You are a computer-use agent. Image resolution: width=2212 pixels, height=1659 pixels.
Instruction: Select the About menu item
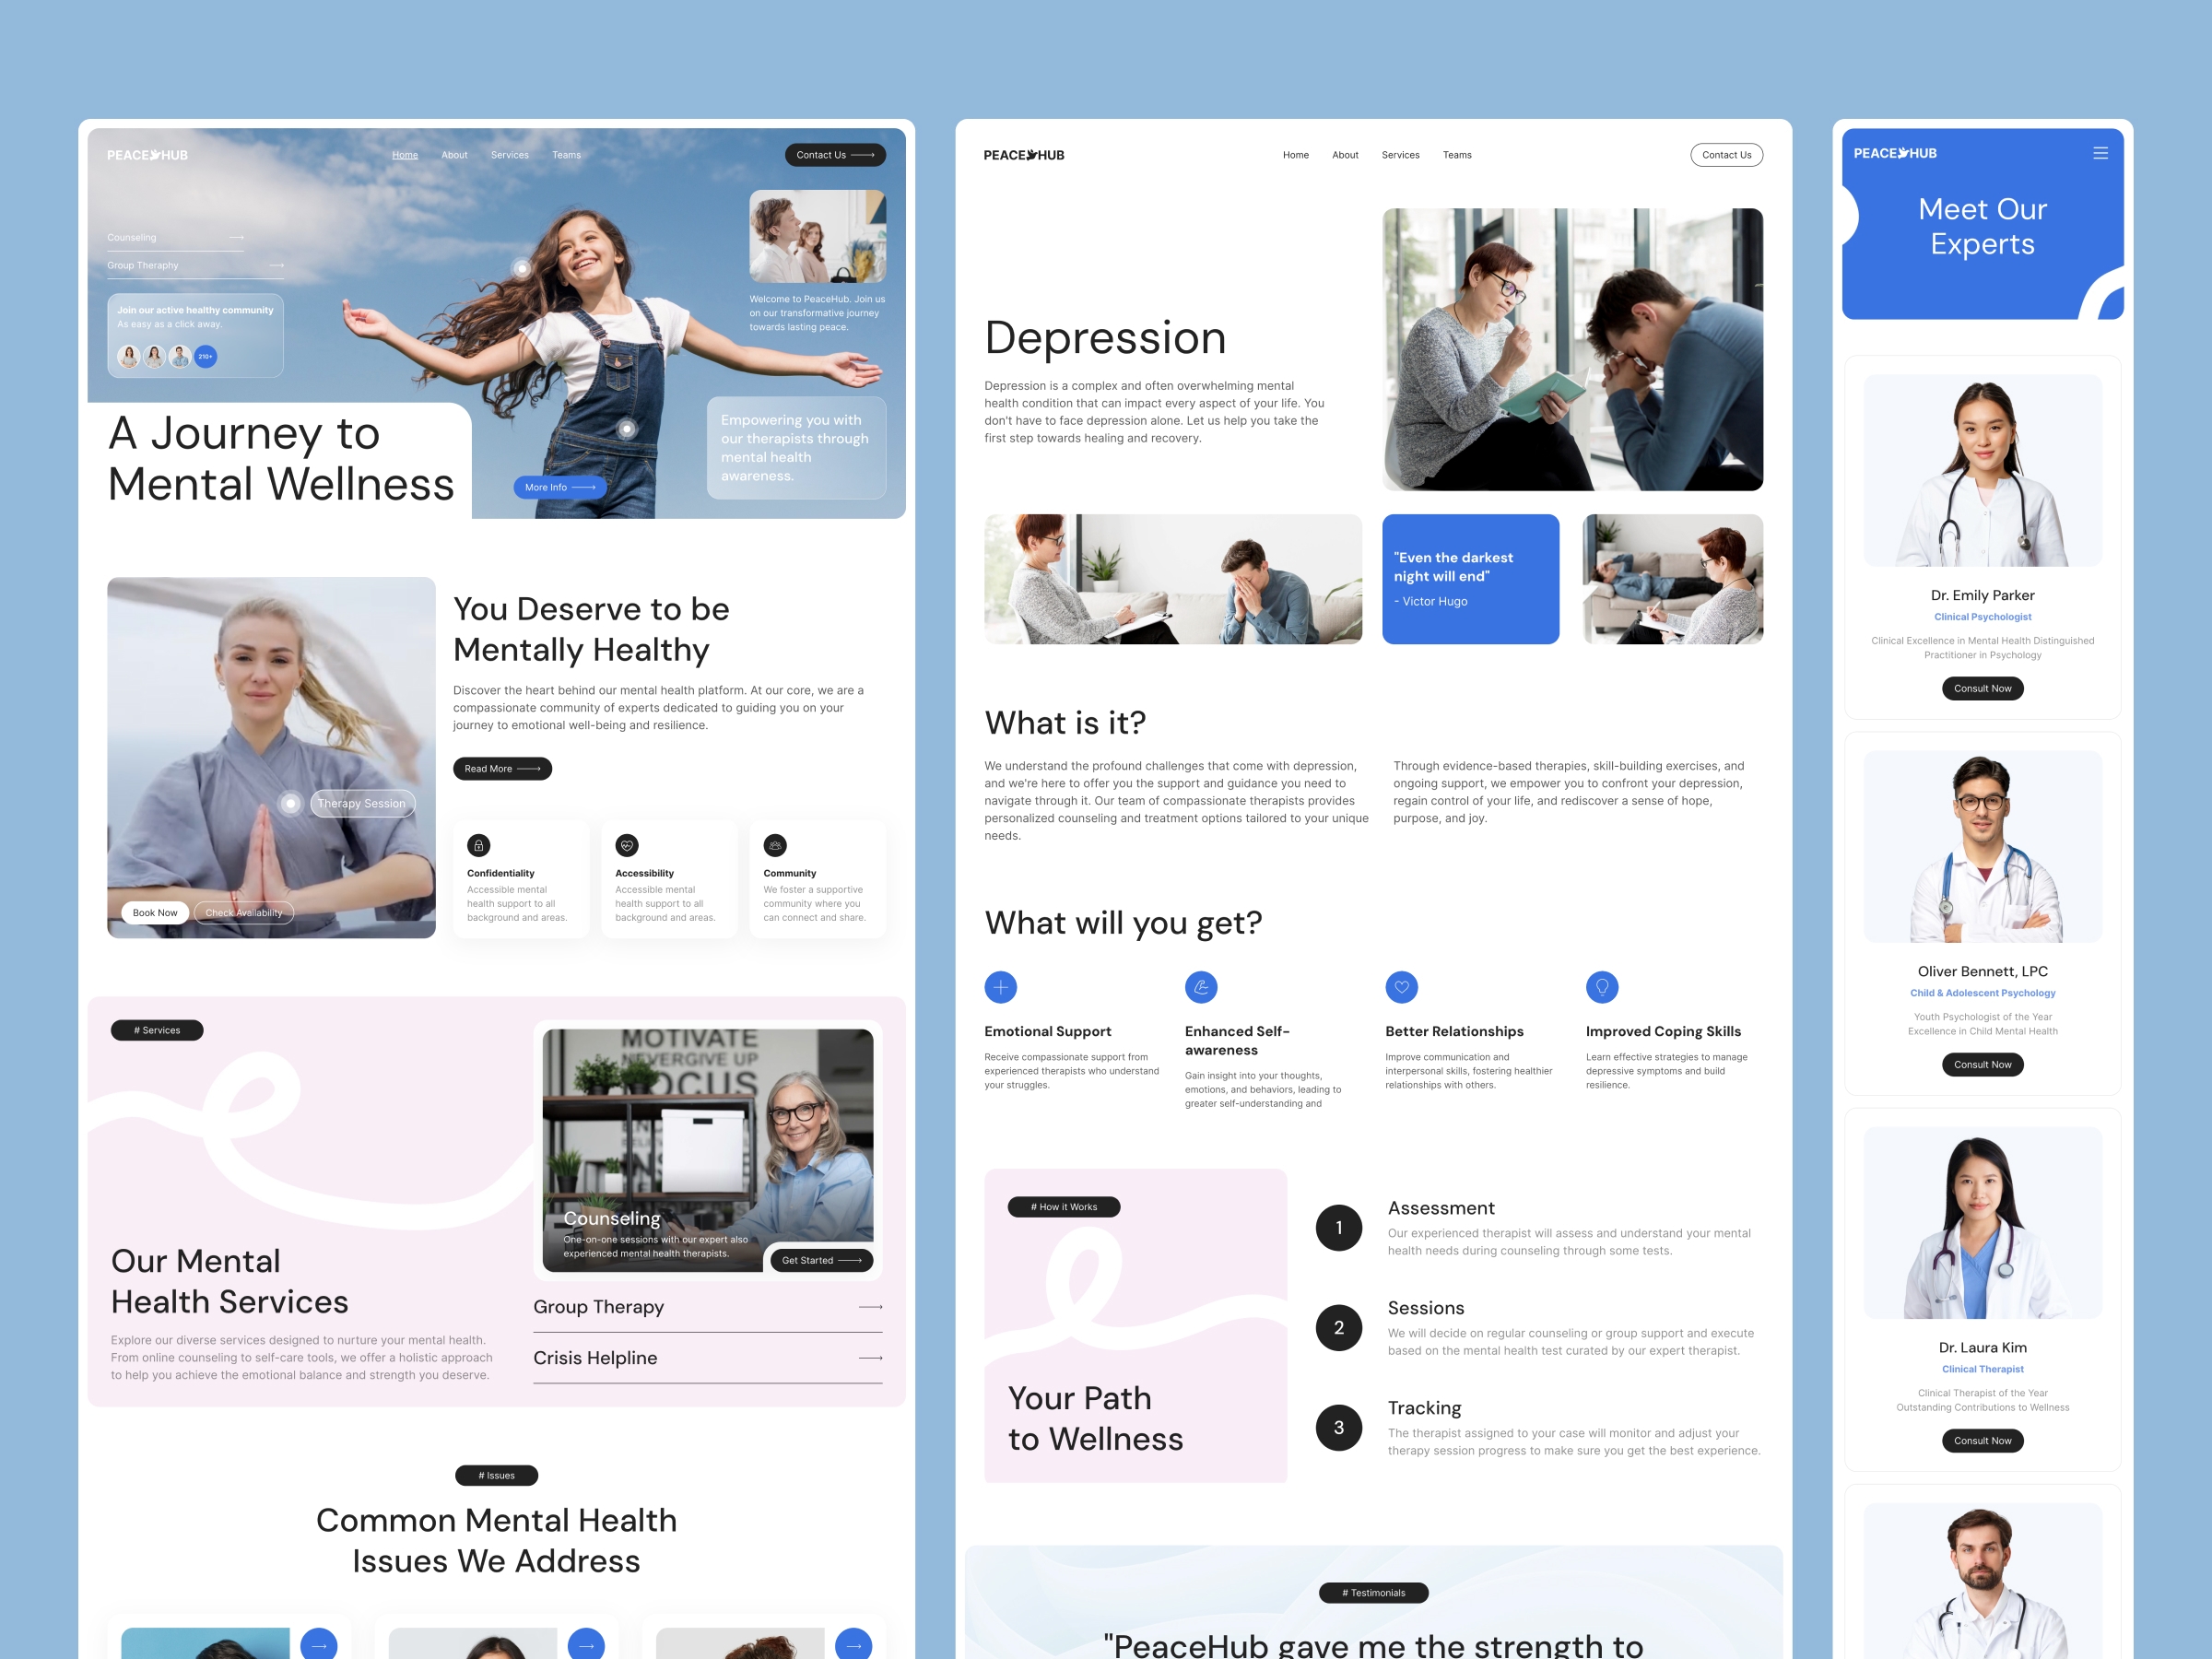coord(454,155)
